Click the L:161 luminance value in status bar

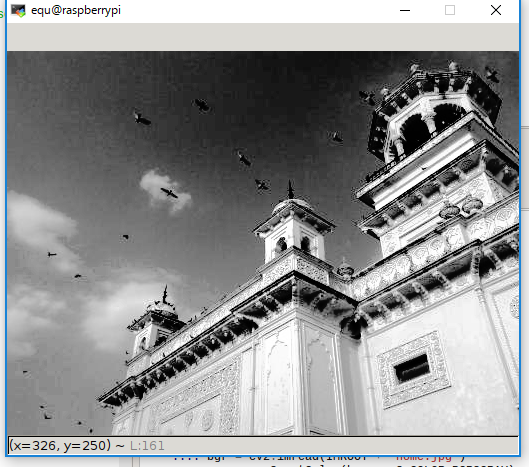[x=147, y=446]
